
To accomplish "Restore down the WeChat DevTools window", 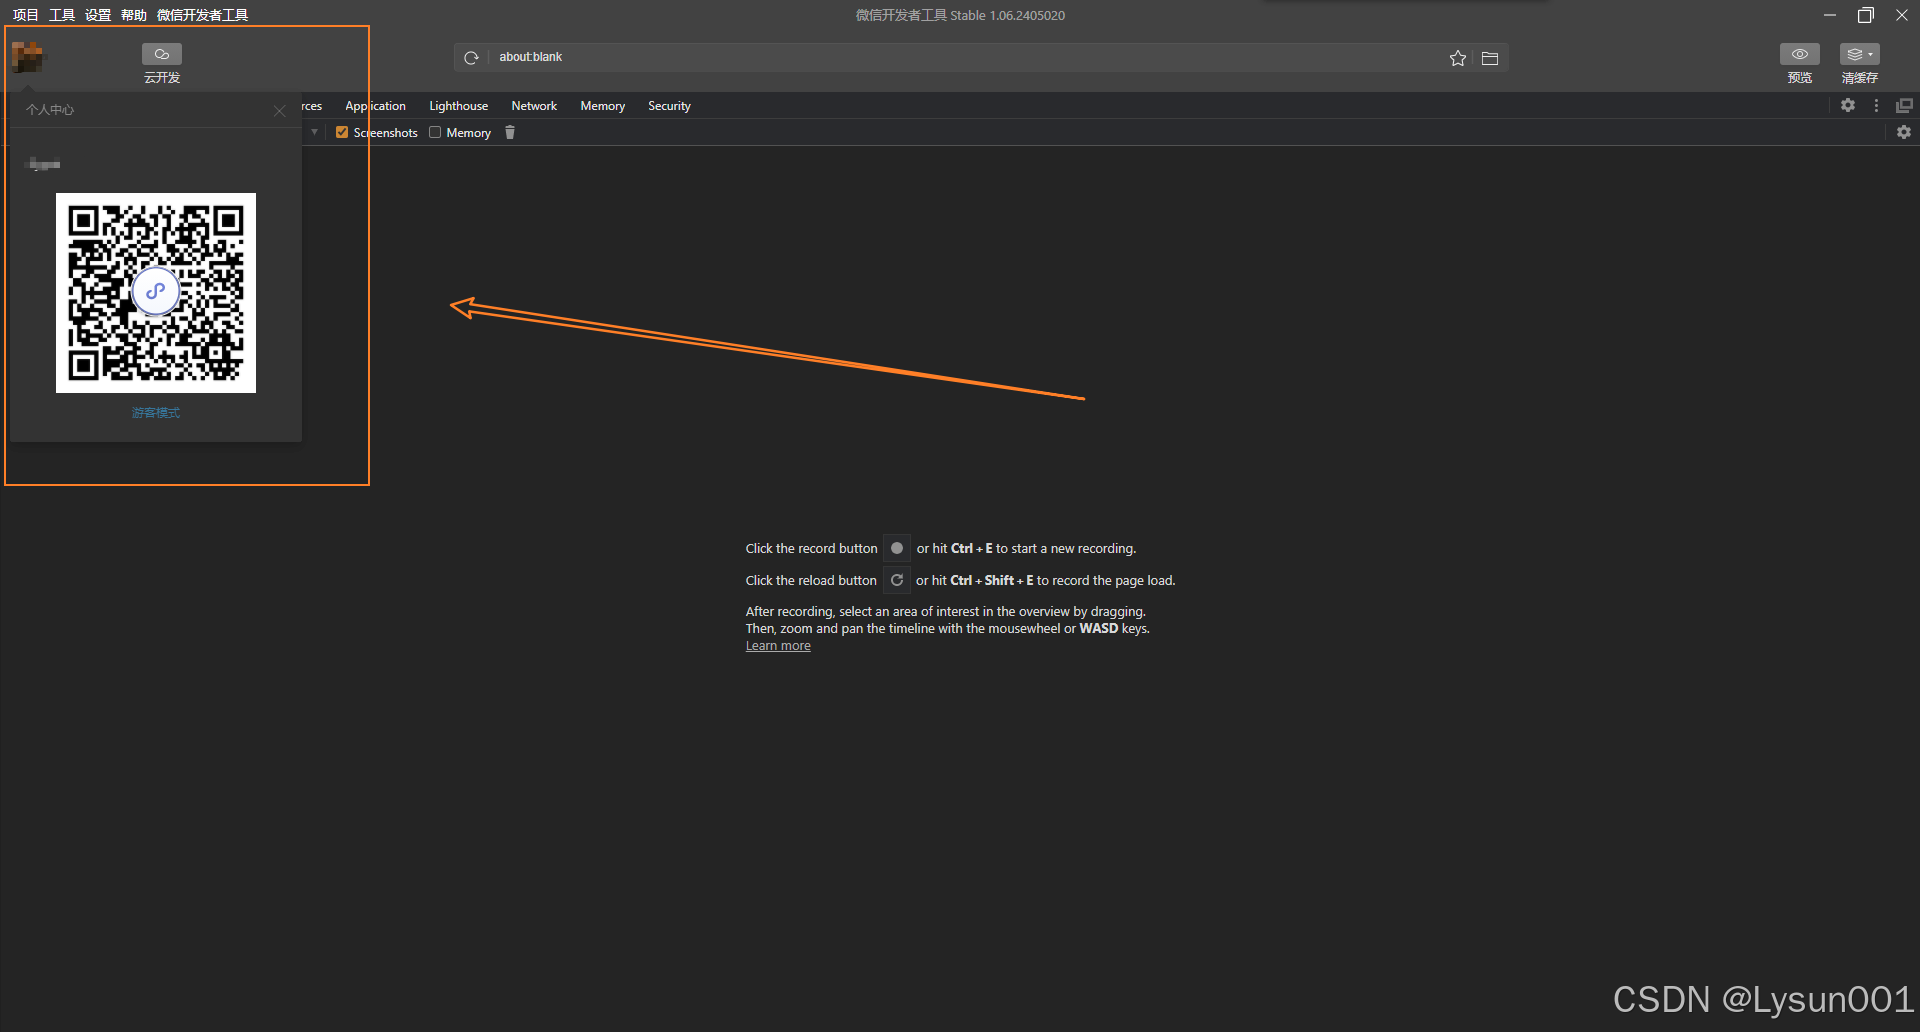I will [1866, 15].
